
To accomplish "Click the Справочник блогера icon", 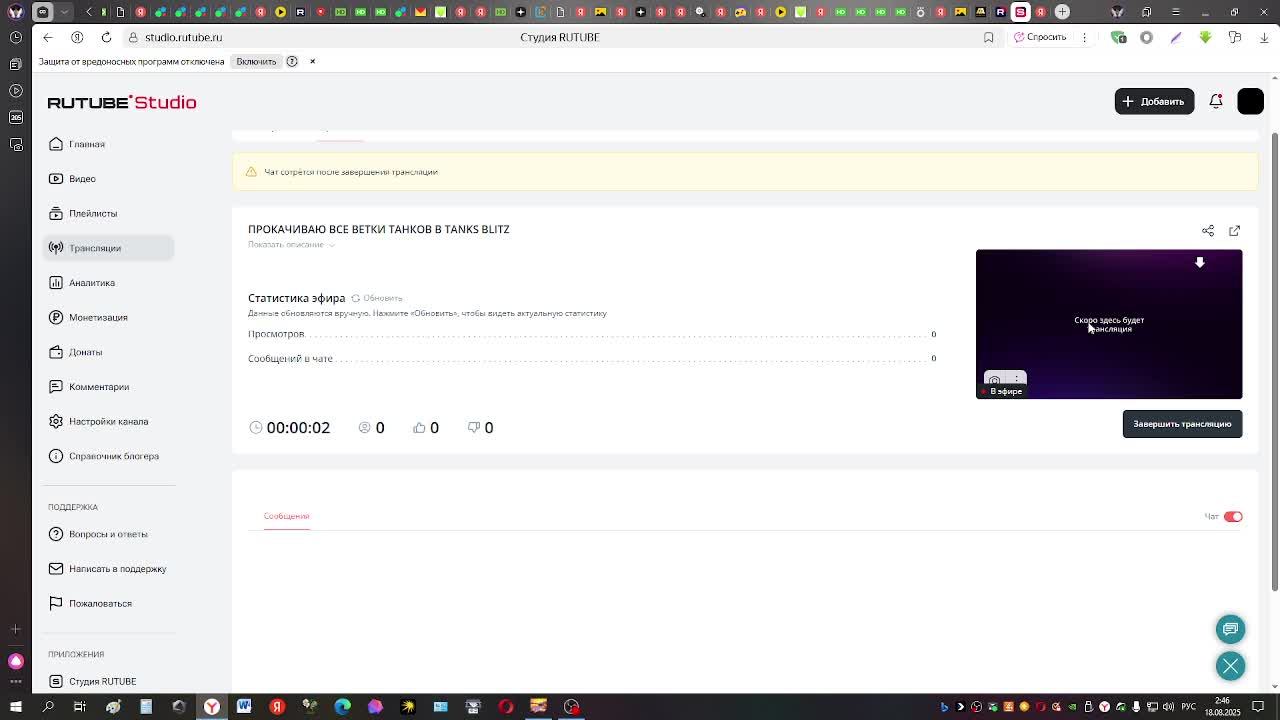I will 56,456.
